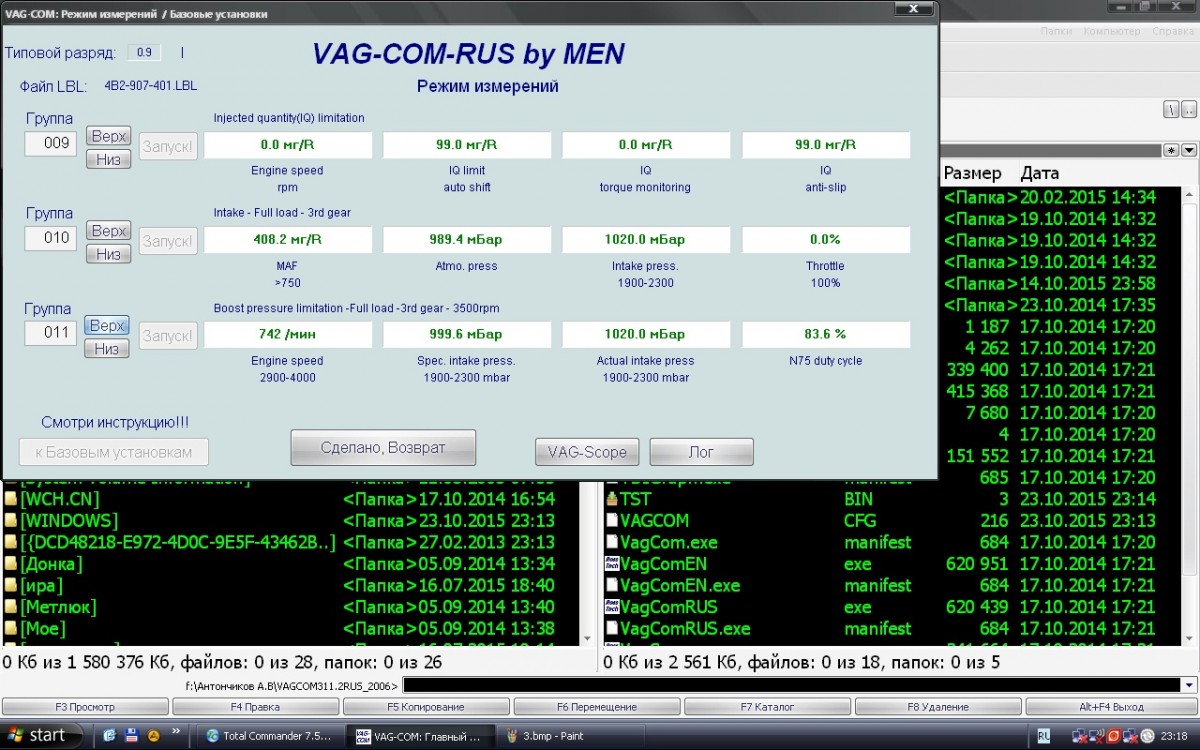Click the Лог button

(x=702, y=452)
